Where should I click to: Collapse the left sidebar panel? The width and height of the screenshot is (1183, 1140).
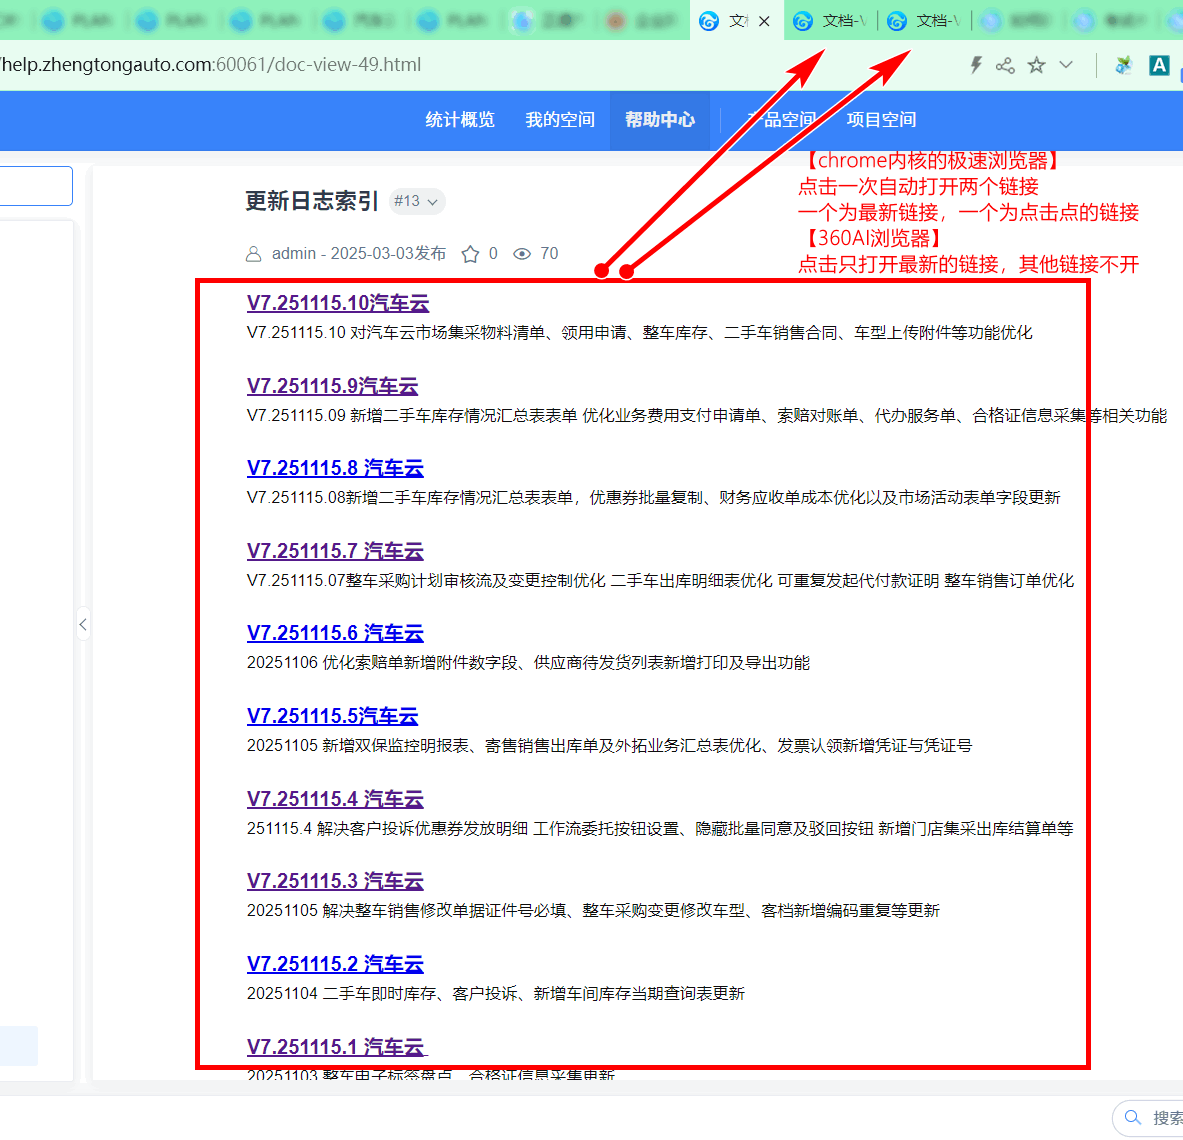pos(83,624)
